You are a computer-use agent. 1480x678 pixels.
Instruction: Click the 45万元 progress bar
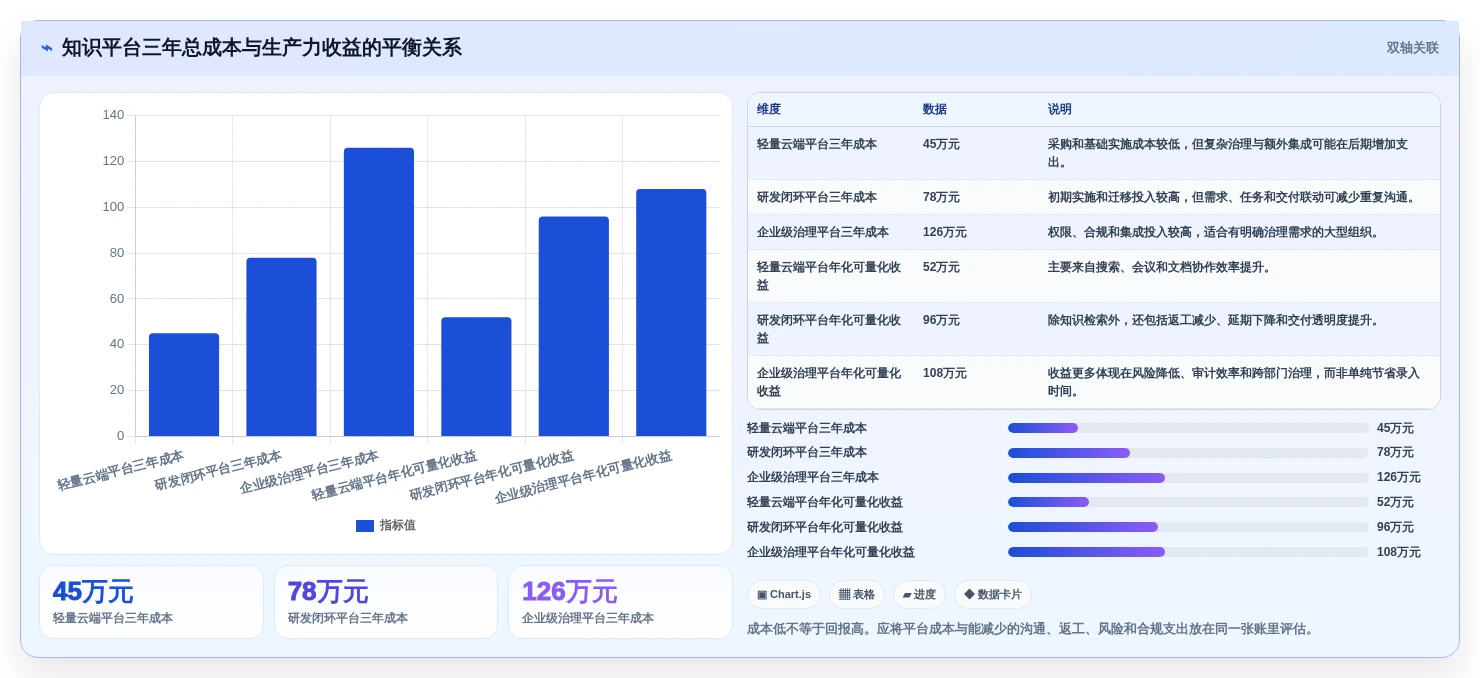(x=1188, y=428)
